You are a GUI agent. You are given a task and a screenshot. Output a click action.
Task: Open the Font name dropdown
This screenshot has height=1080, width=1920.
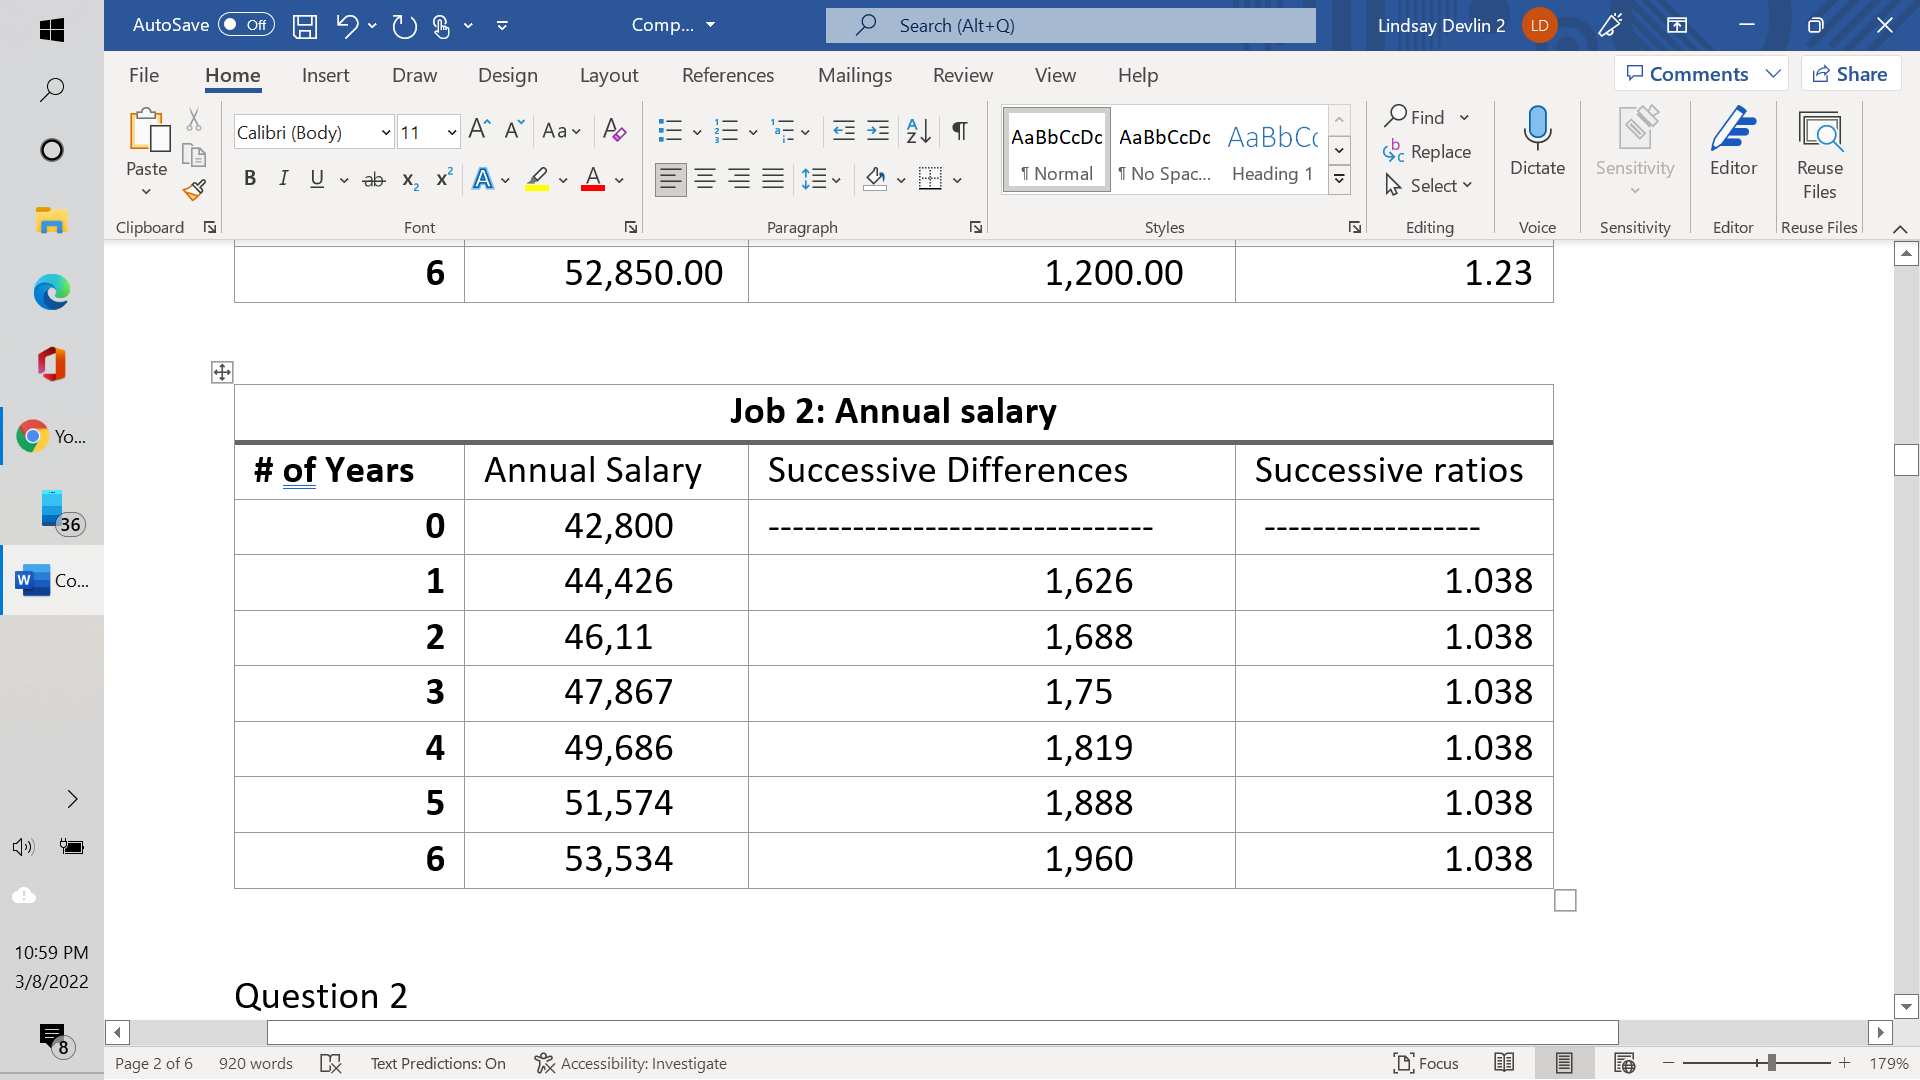386,132
